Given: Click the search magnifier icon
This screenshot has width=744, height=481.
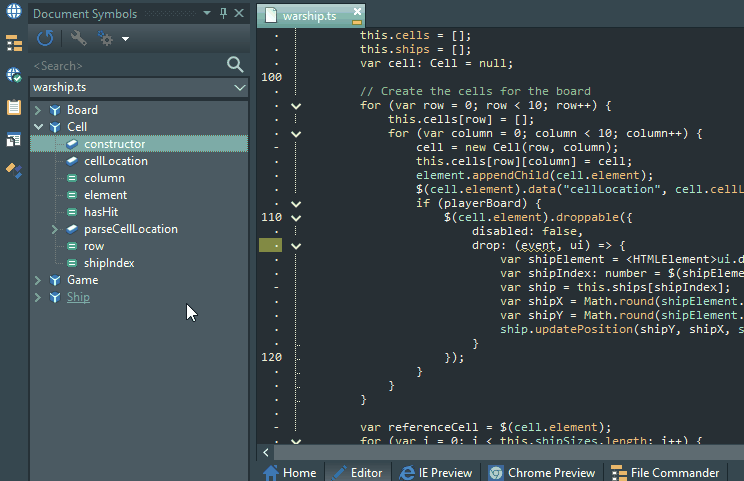Looking at the screenshot, I should (235, 65).
